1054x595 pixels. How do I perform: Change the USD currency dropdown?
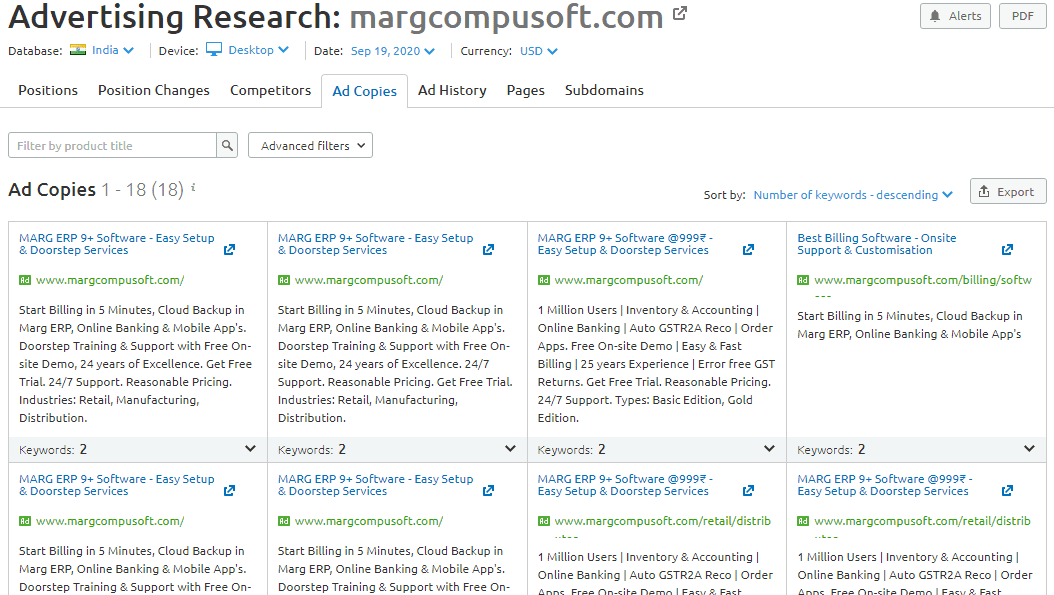pos(538,51)
